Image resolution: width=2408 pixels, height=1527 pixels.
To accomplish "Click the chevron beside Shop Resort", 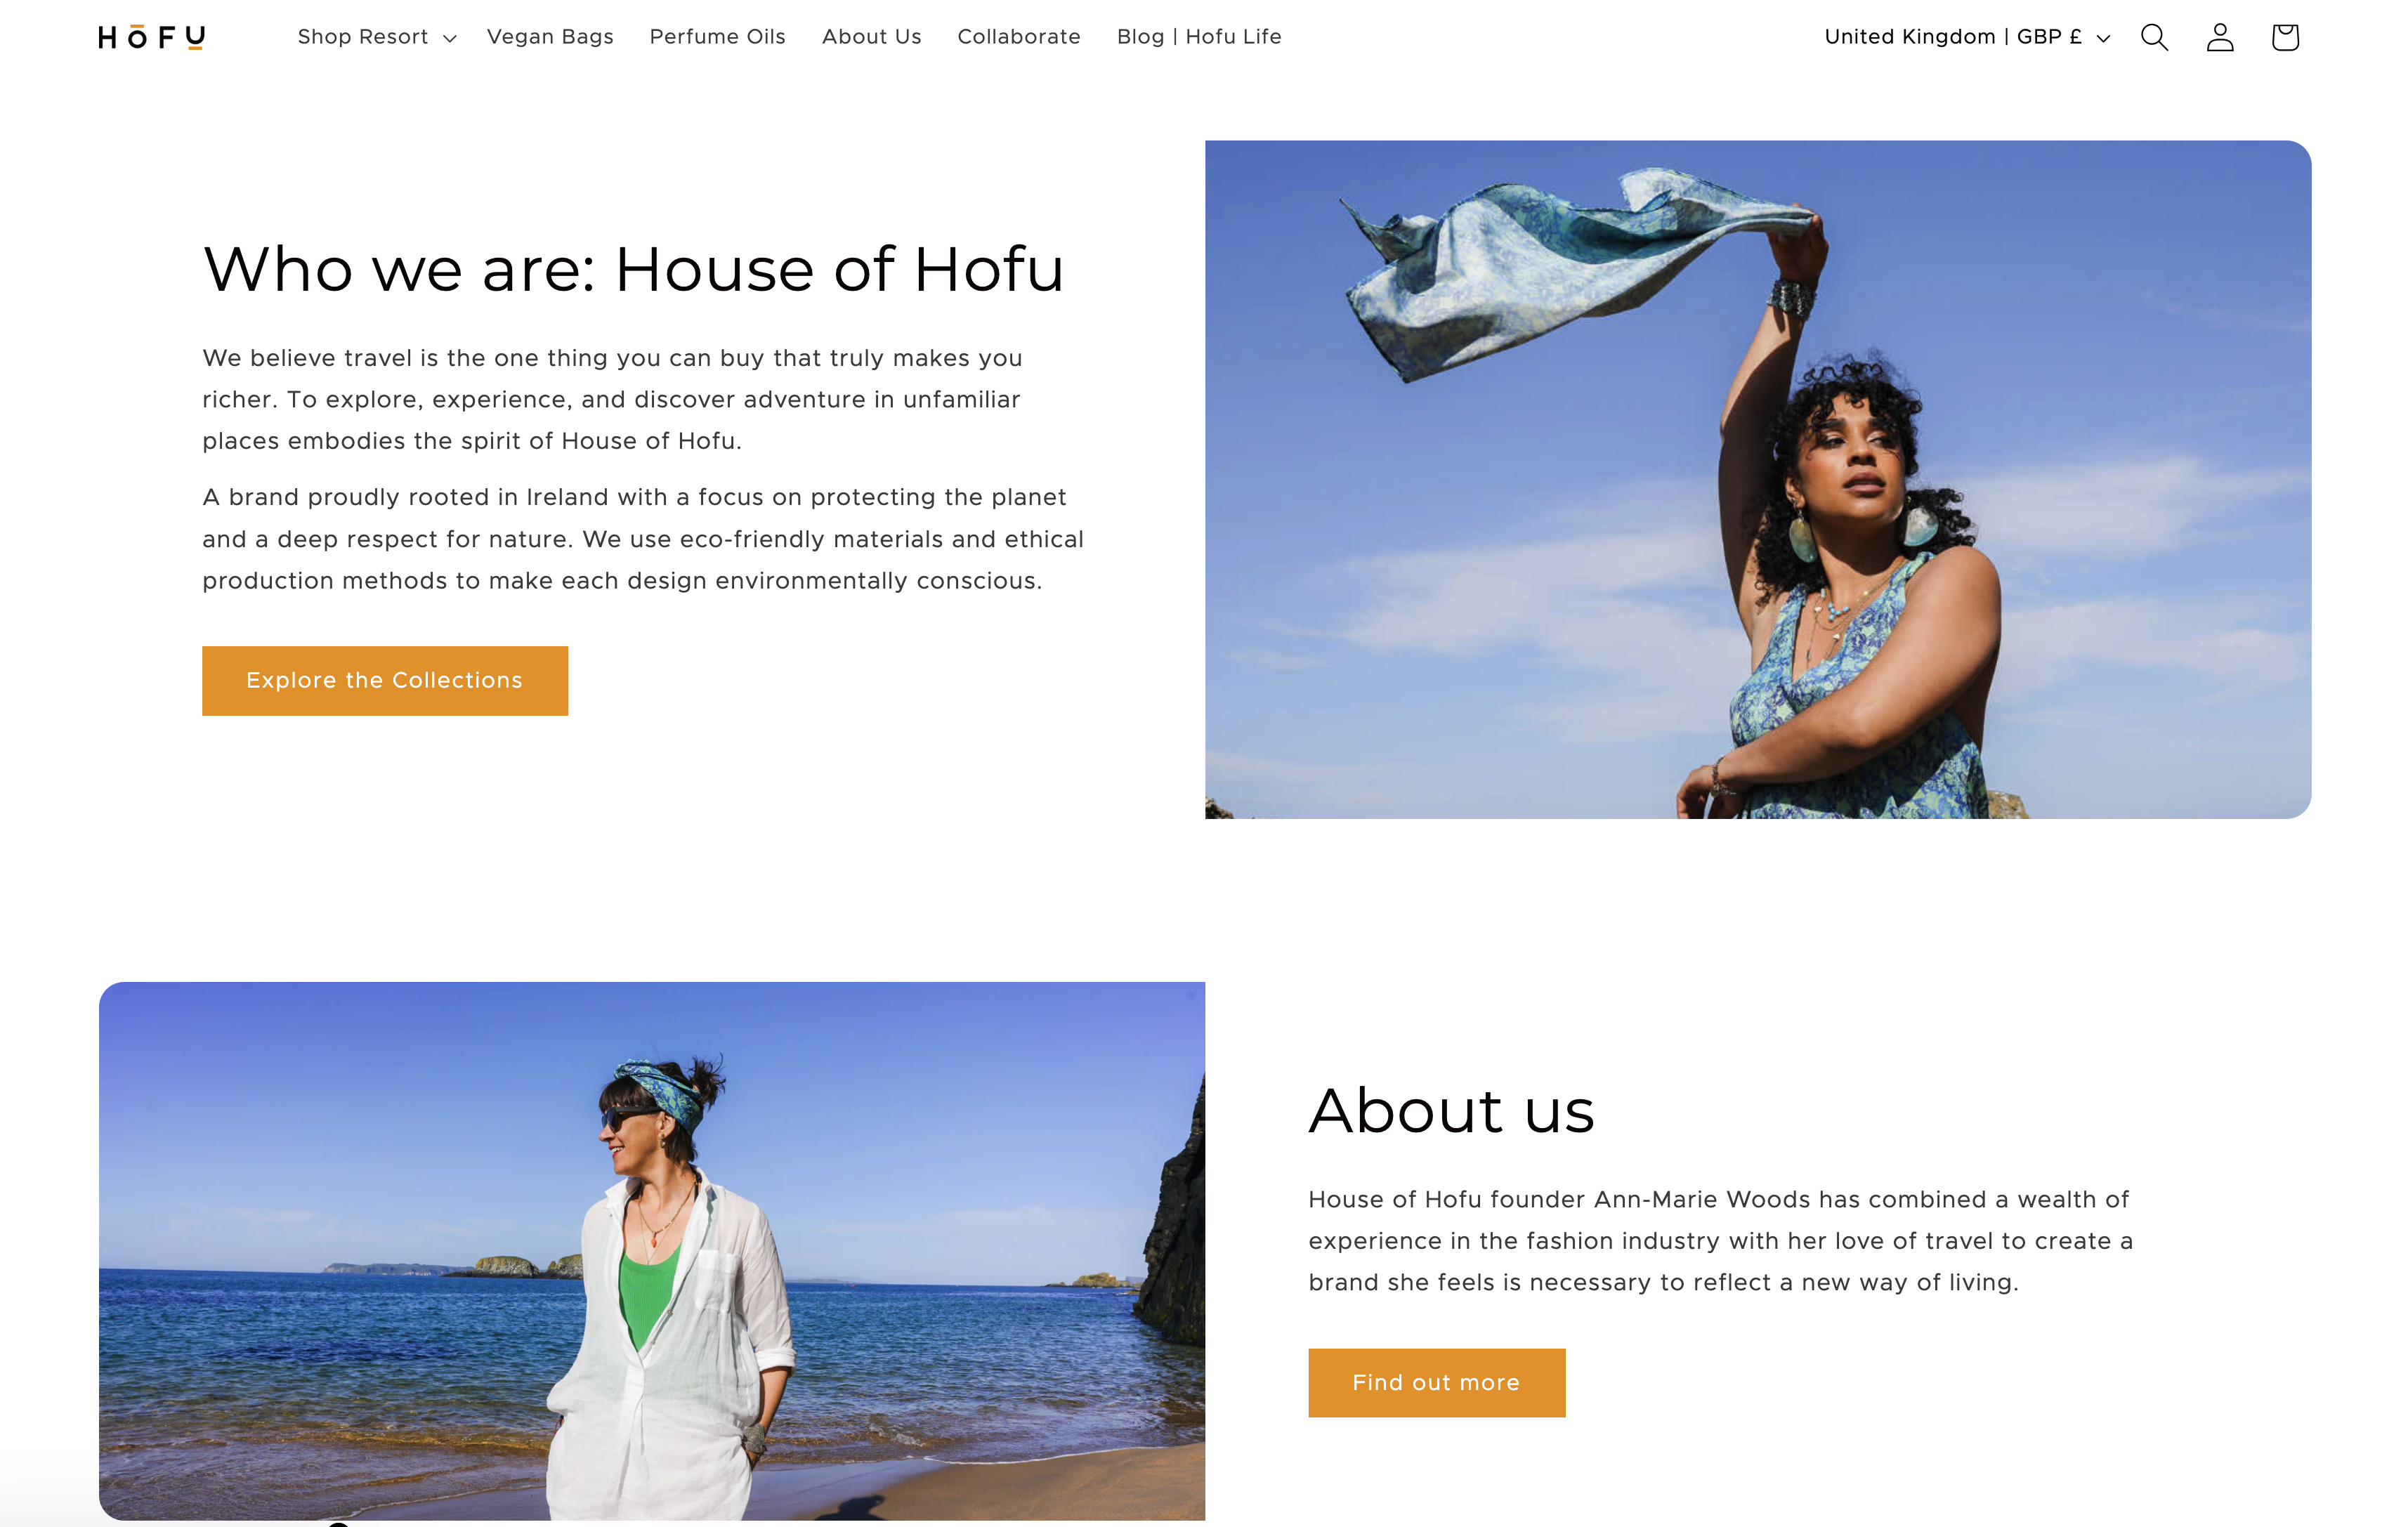I will coord(450,38).
